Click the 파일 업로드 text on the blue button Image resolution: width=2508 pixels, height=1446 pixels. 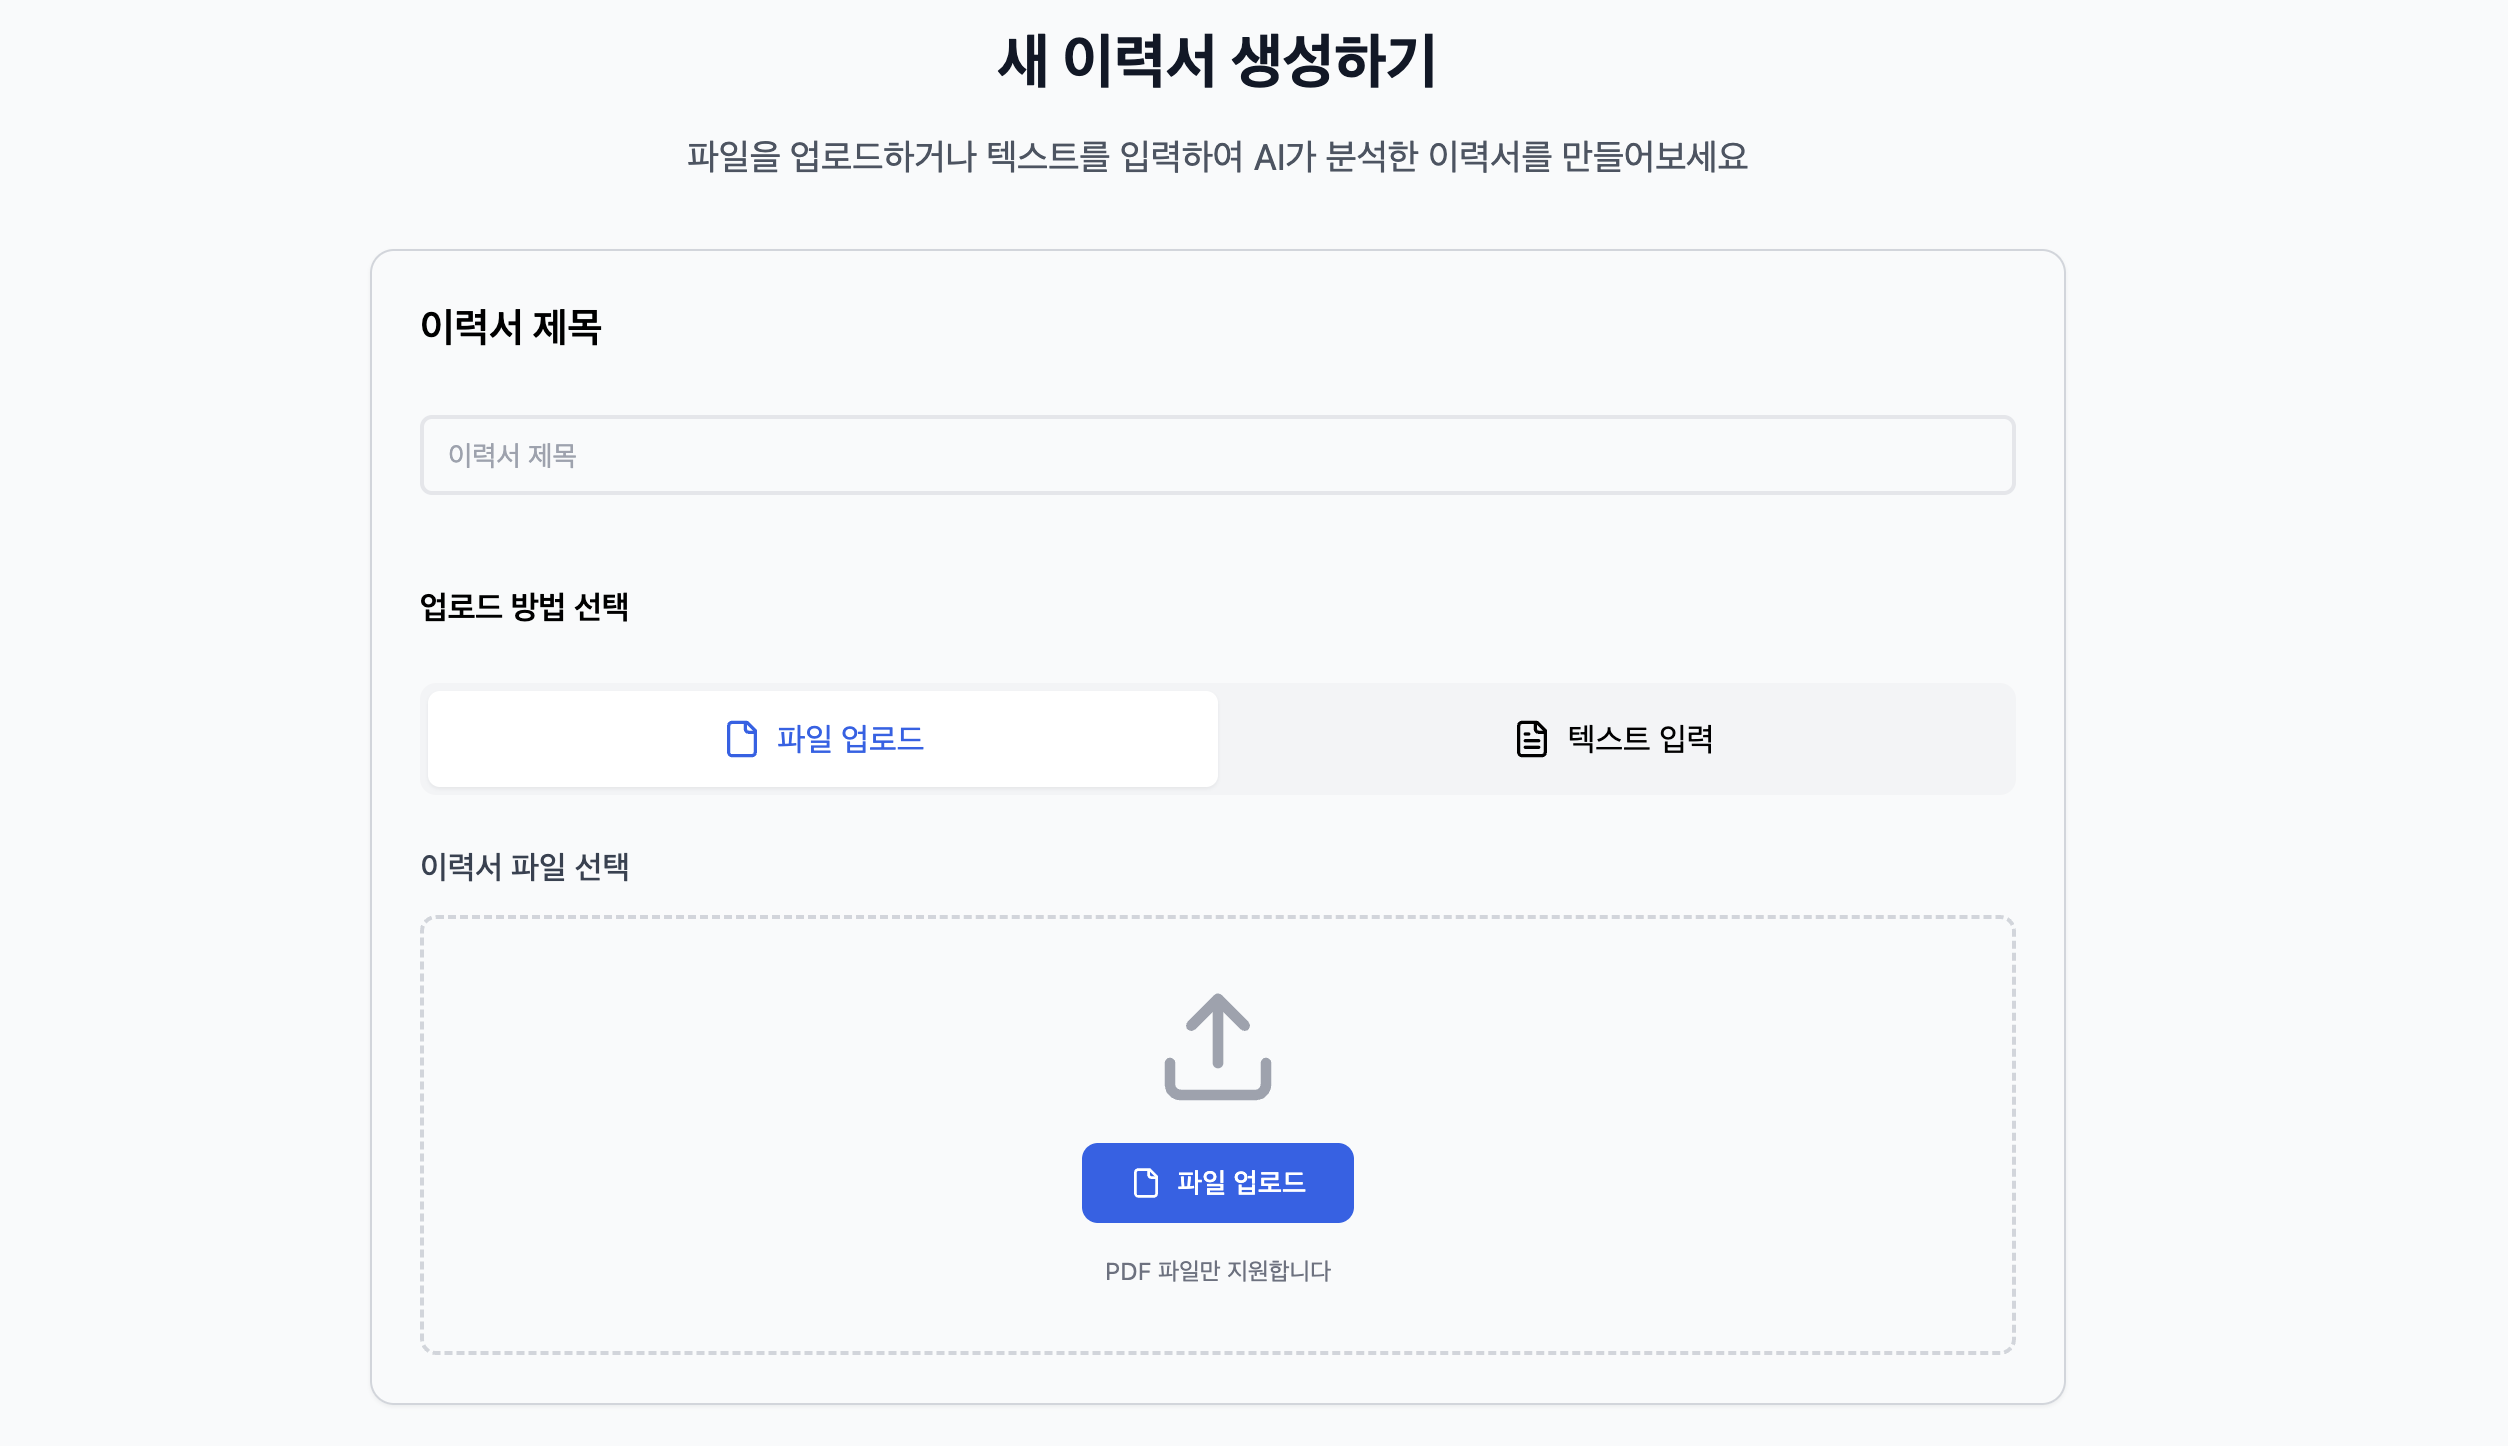[x=1241, y=1183]
